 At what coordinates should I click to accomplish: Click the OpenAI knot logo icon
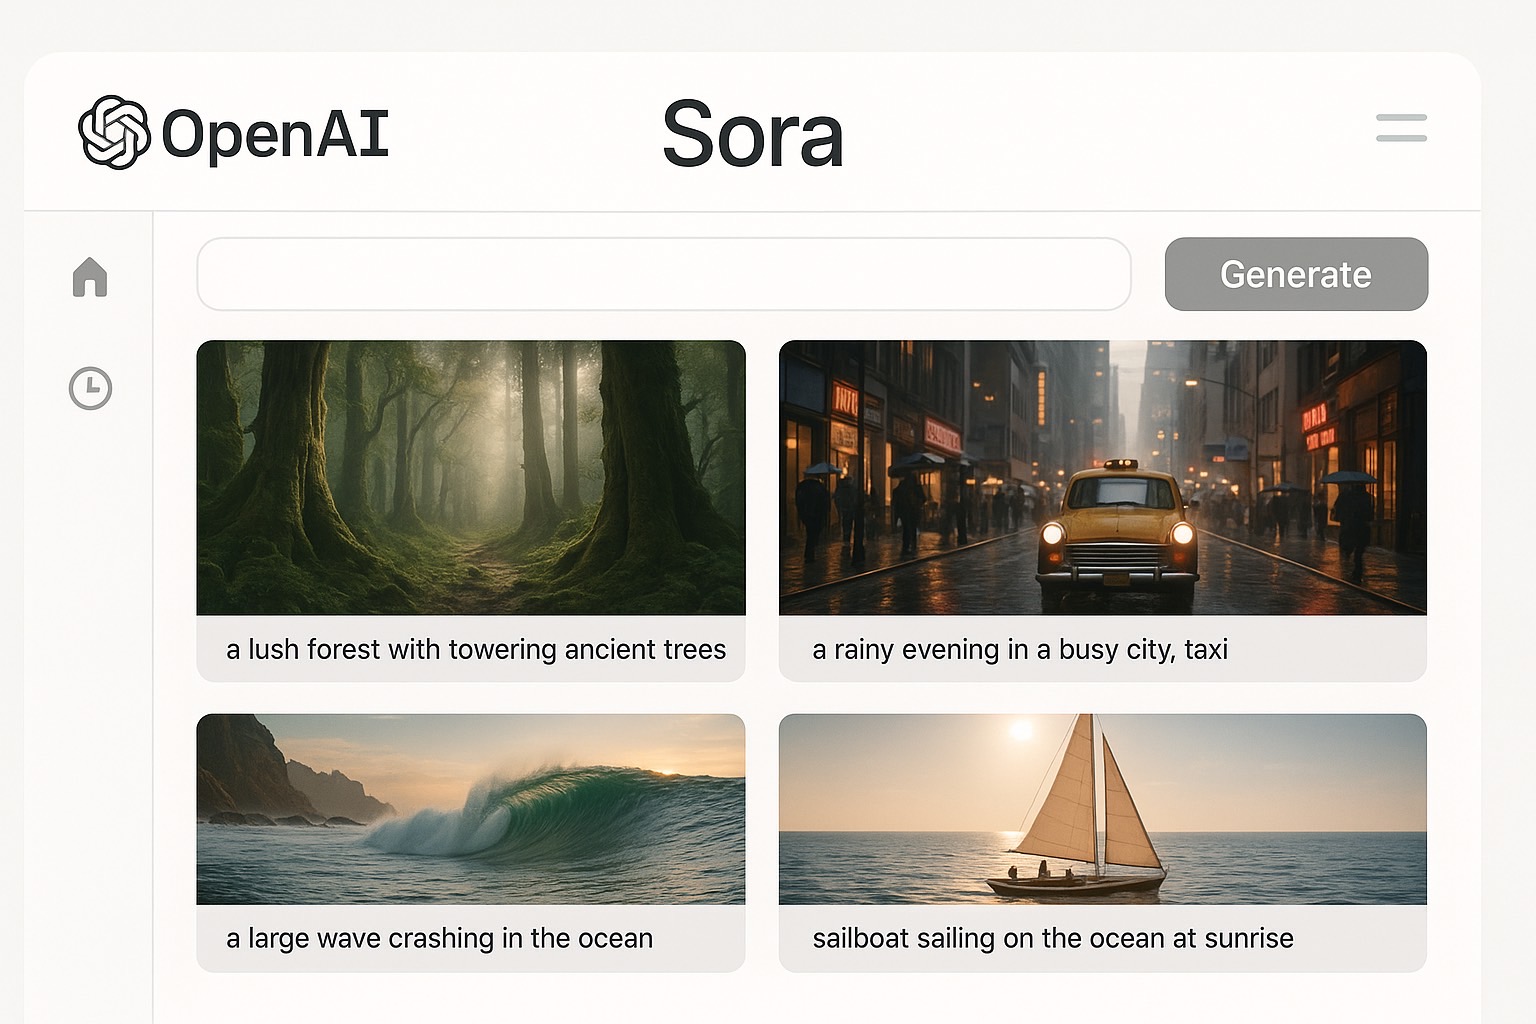click(114, 133)
